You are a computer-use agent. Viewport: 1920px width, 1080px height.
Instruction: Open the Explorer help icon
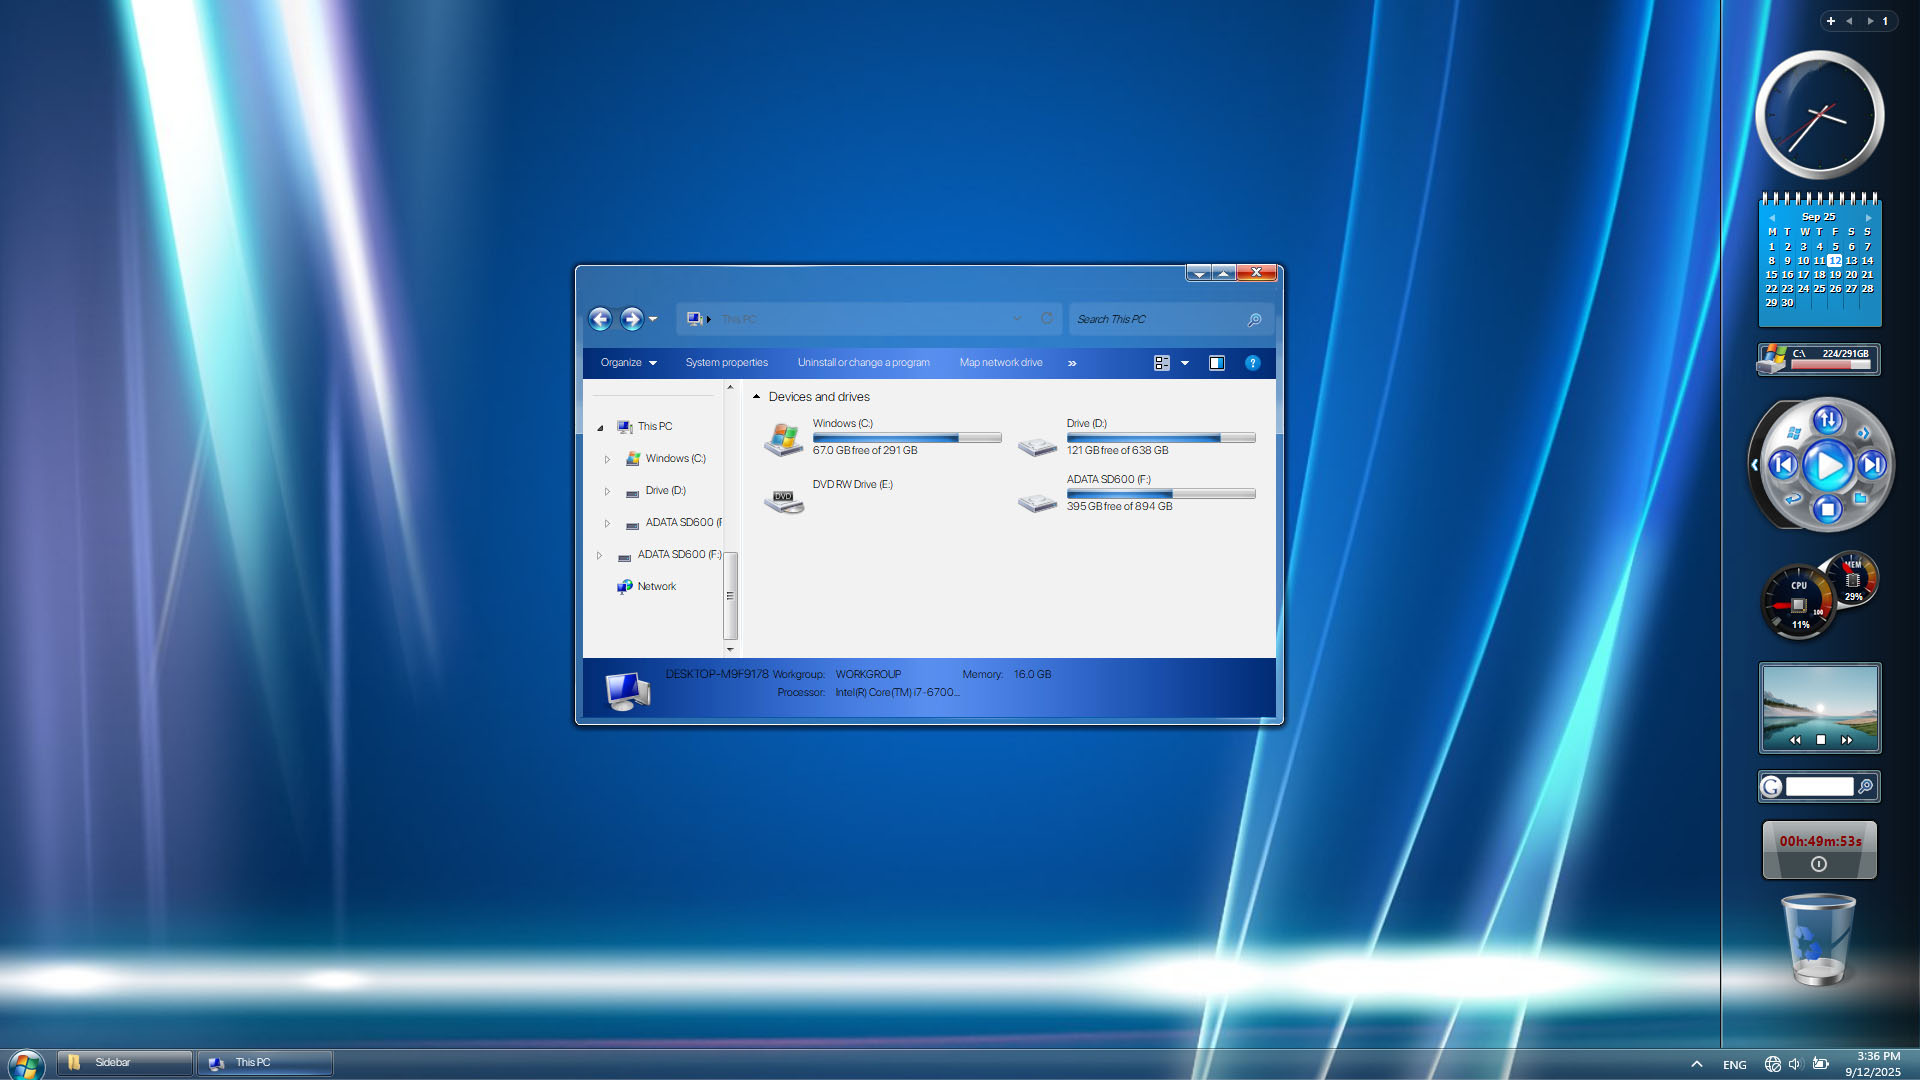(1252, 363)
